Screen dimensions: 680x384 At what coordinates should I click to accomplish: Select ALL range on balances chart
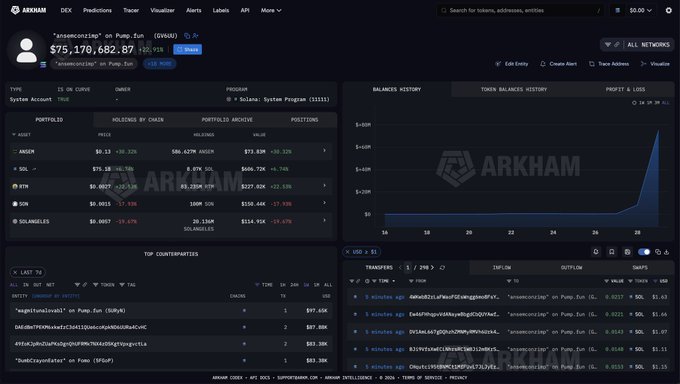(x=665, y=103)
